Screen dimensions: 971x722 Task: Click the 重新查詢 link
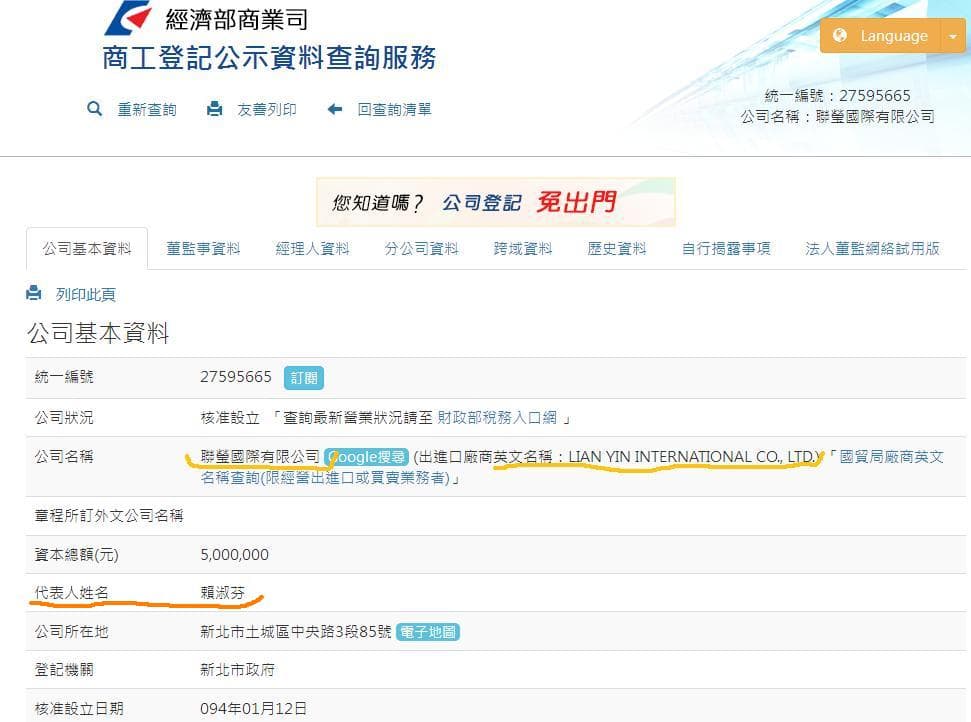[x=147, y=110]
